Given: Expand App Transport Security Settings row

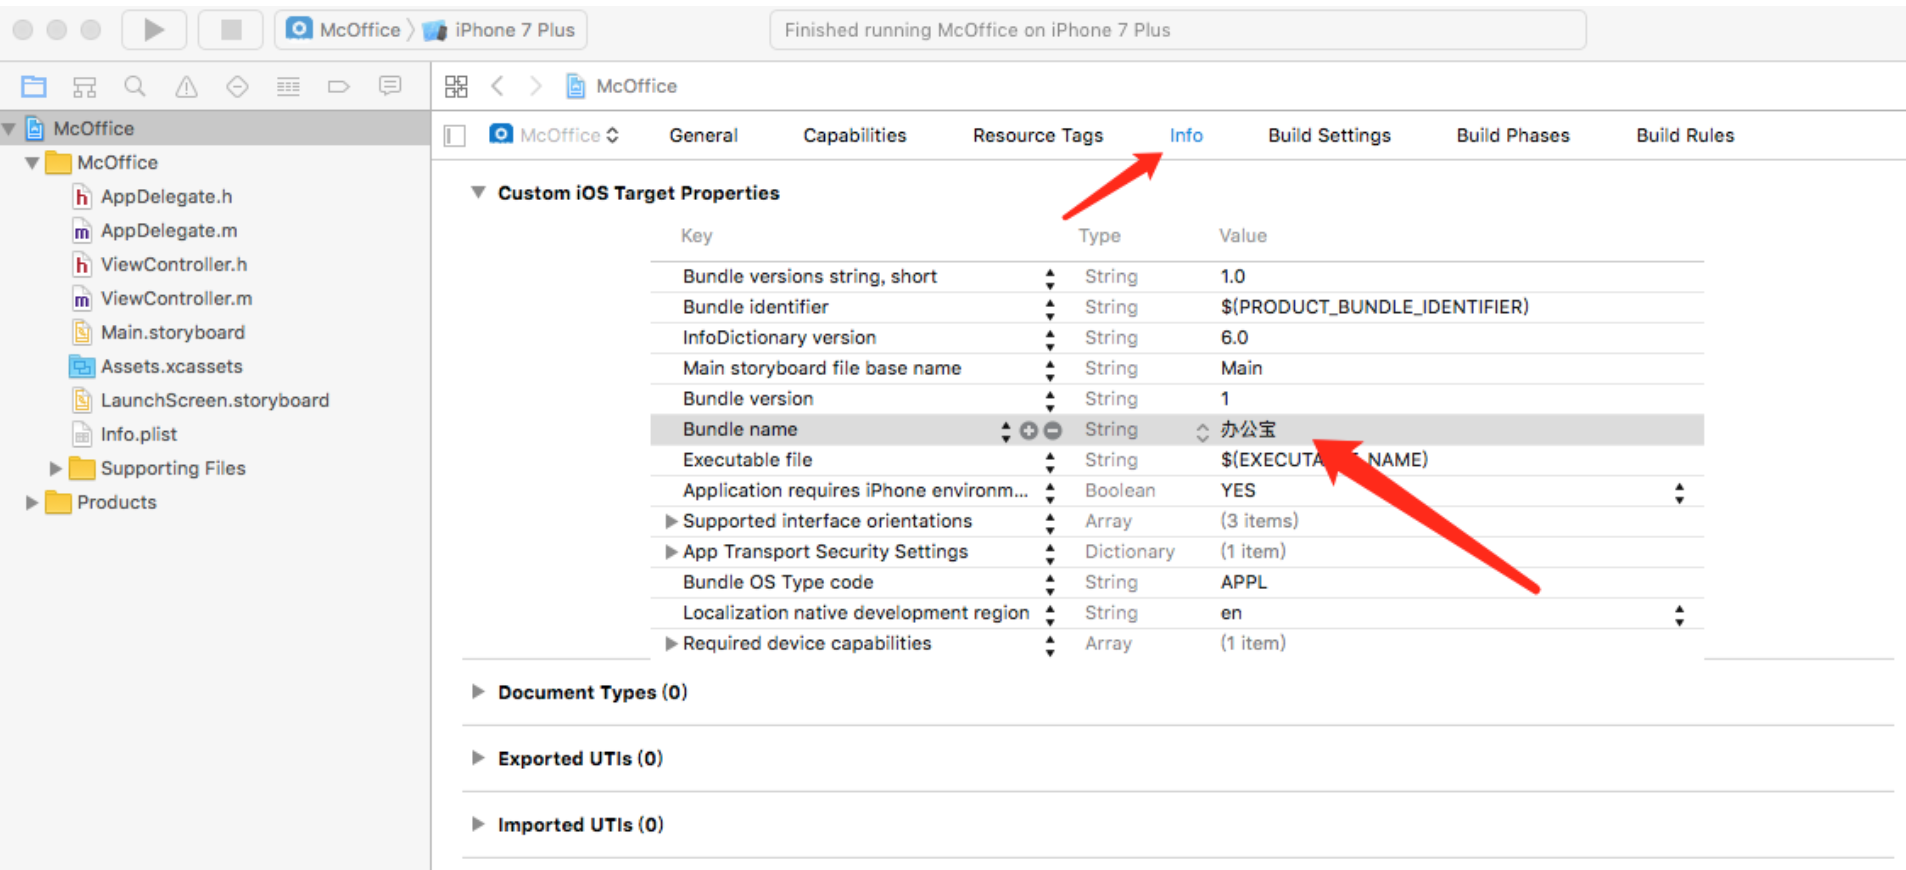Looking at the screenshot, I should pyautogui.click(x=671, y=551).
